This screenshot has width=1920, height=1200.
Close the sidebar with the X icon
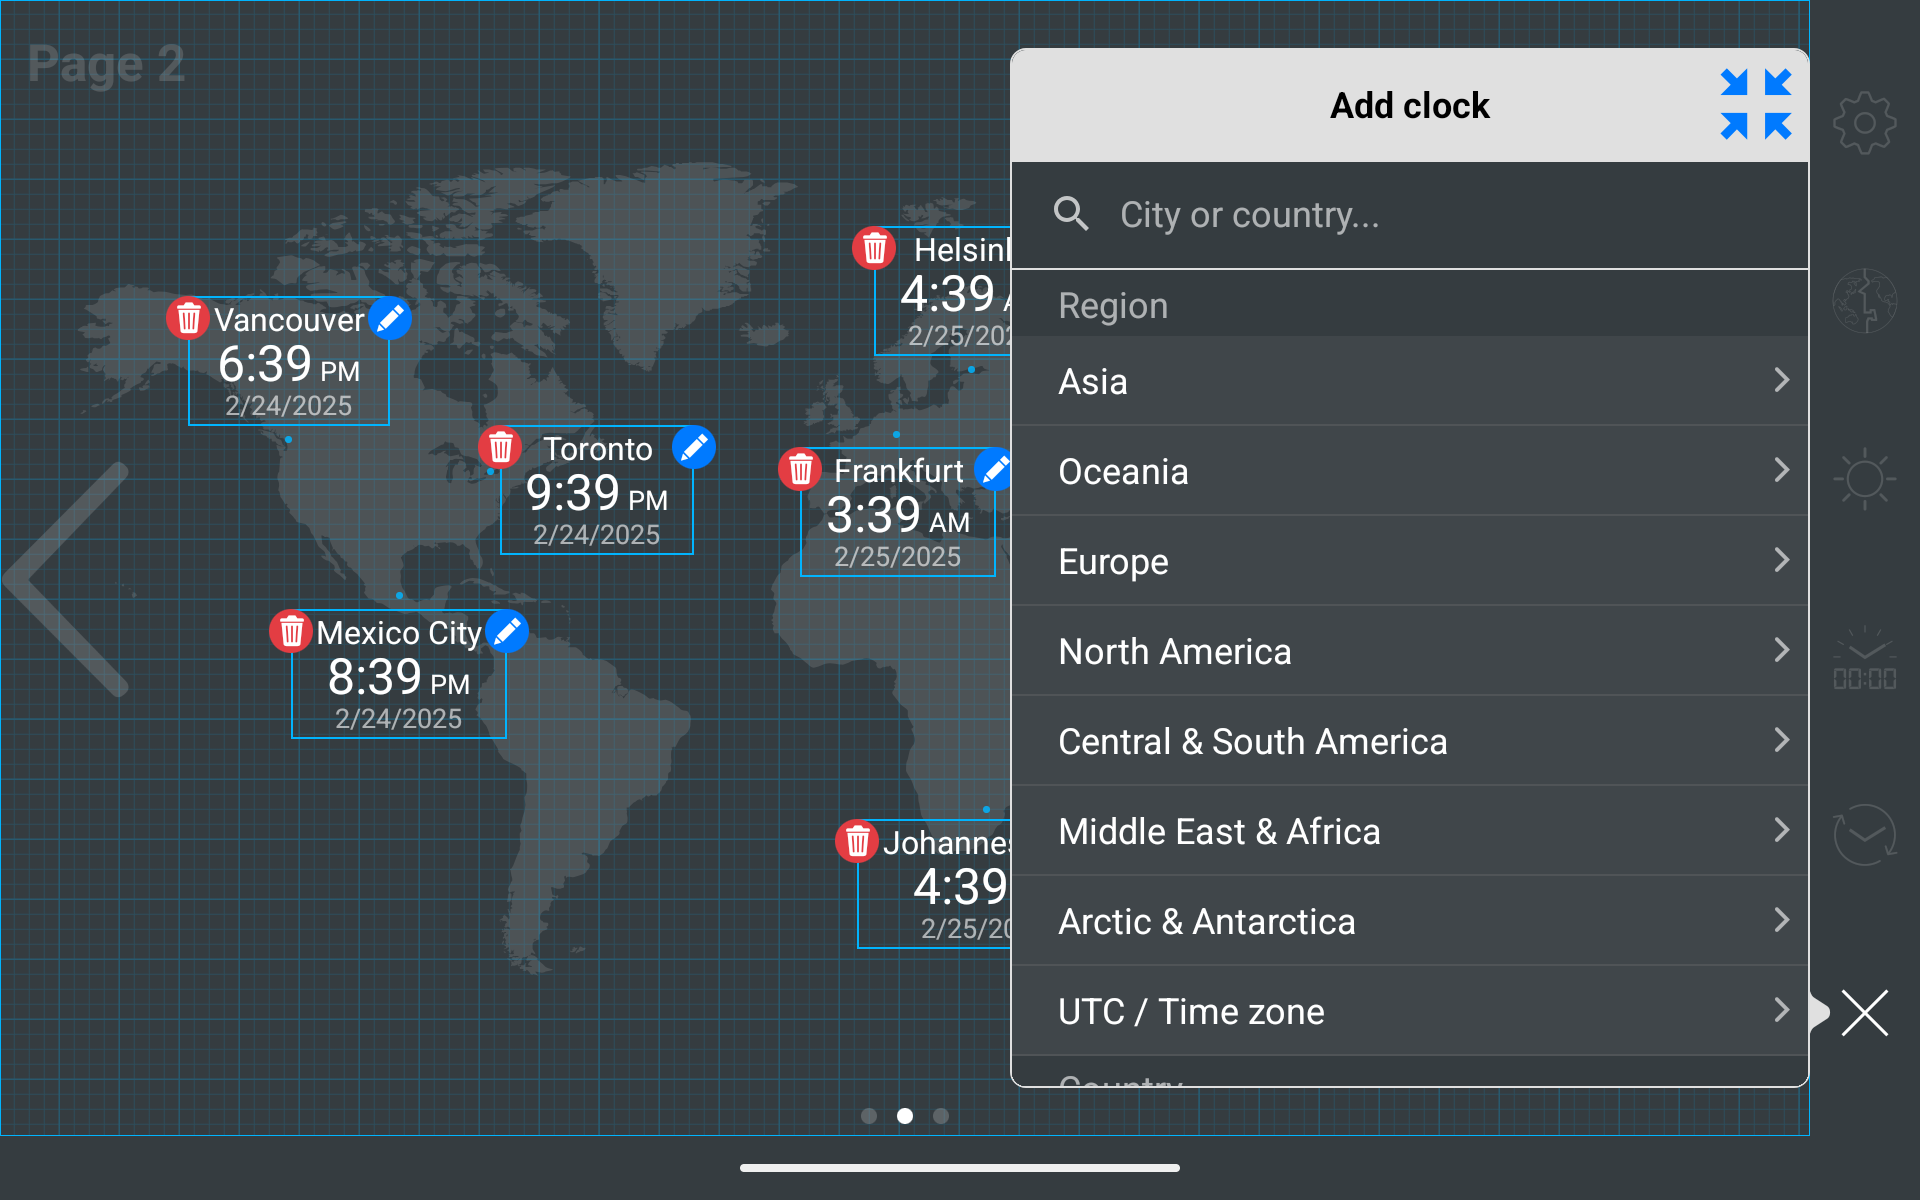click(x=1864, y=1013)
